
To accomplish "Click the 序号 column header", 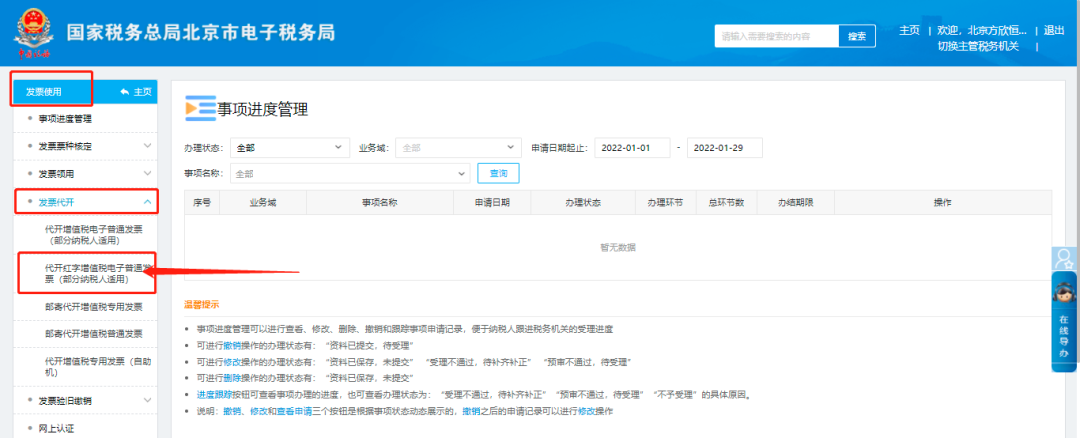I will coord(202,202).
